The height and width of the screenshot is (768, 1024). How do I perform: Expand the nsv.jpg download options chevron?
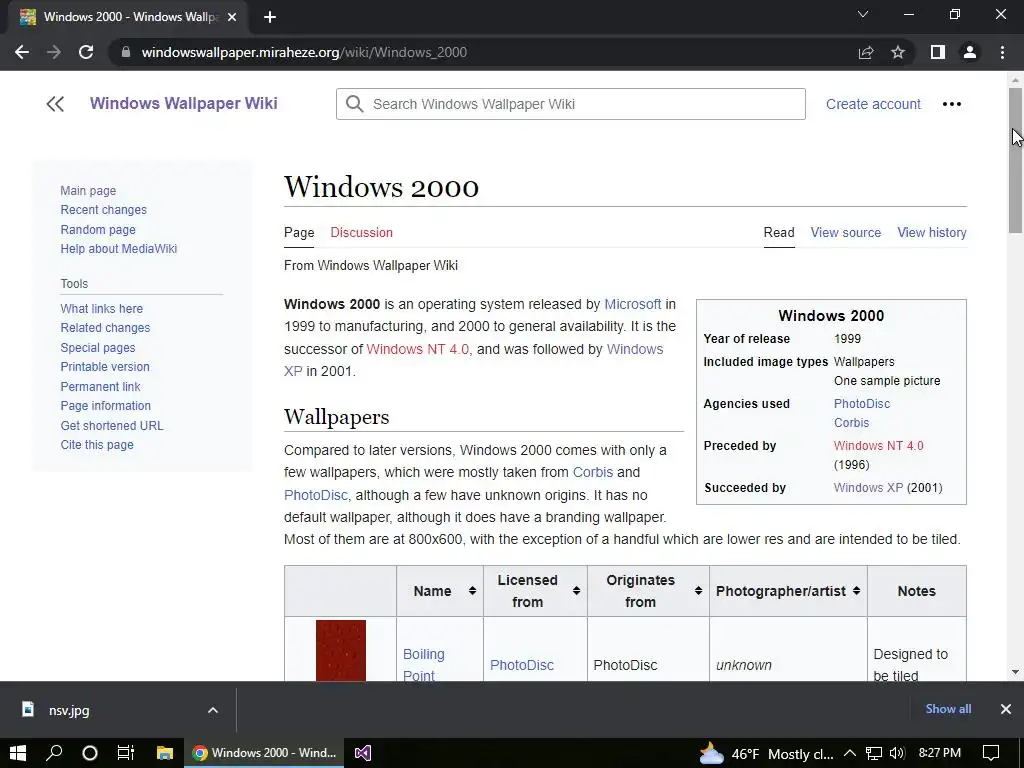click(213, 710)
